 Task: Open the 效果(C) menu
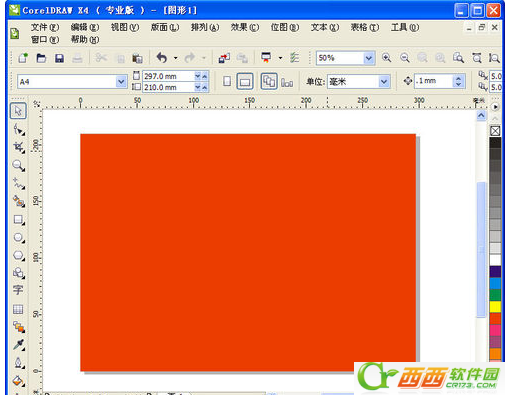[245, 27]
